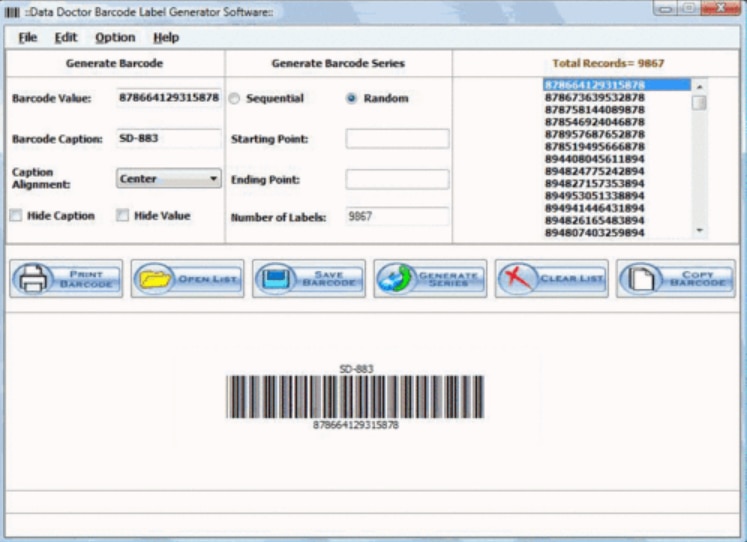Click the barcode app icon in title bar
The image size is (747, 542).
pos(13,9)
